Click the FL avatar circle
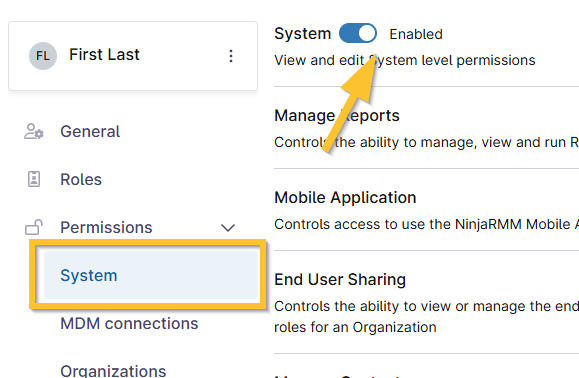The height and width of the screenshot is (378, 579). [x=43, y=56]
